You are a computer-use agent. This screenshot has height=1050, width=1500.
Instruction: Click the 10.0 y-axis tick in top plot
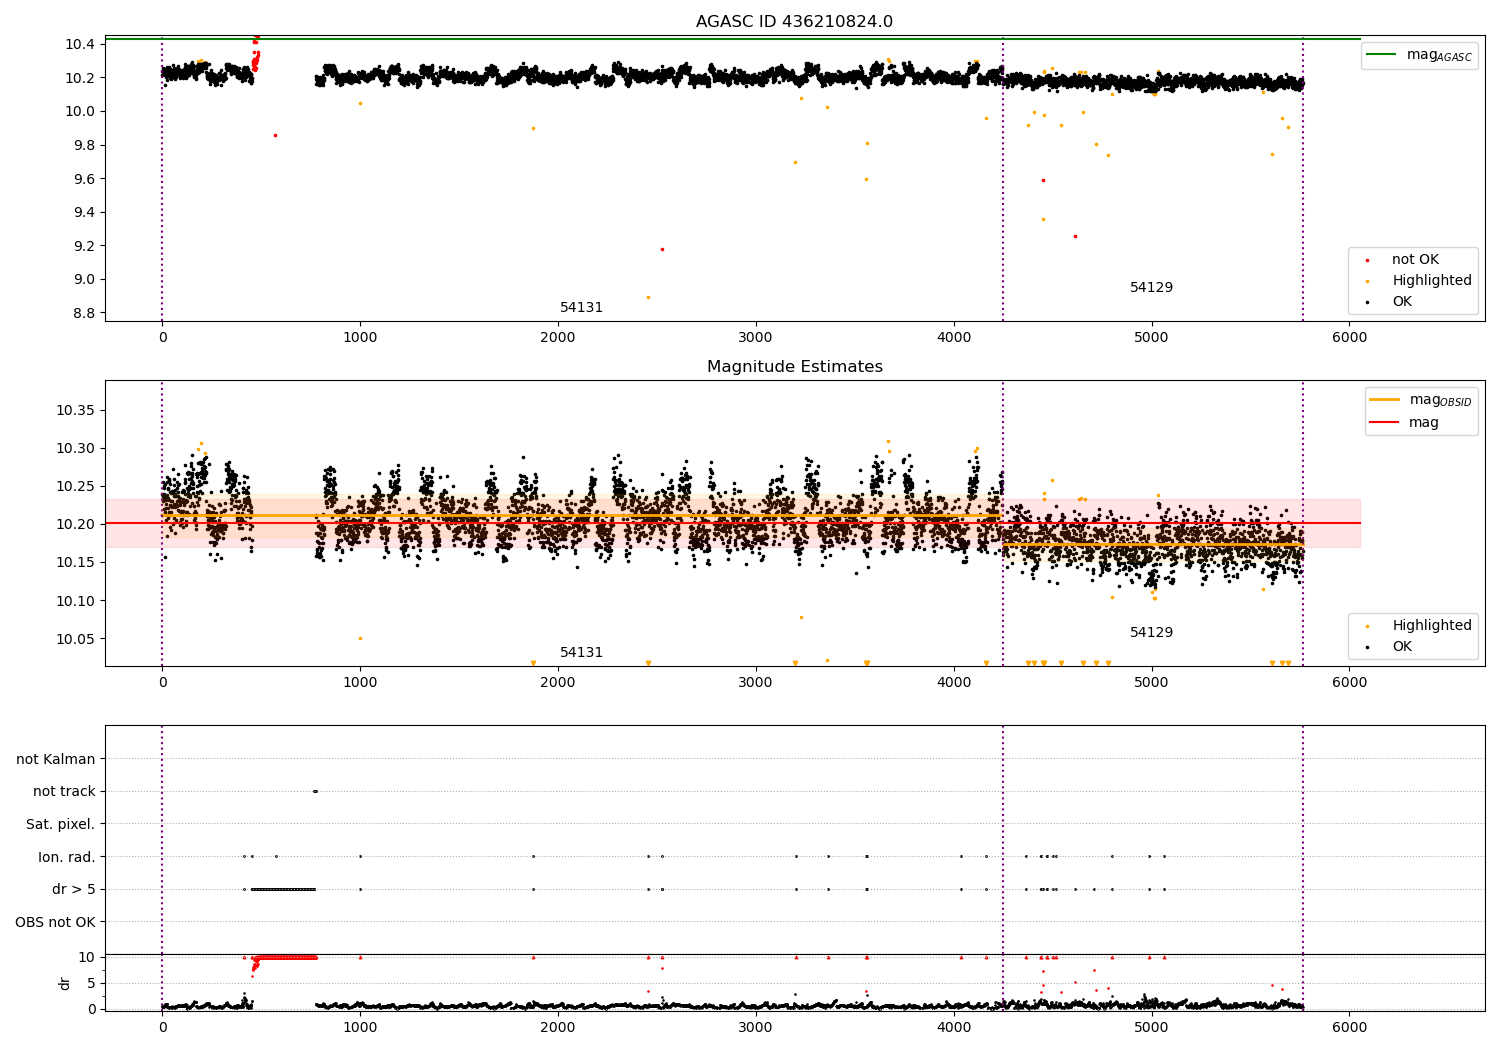pyautogui.click(x=81, y=111)
